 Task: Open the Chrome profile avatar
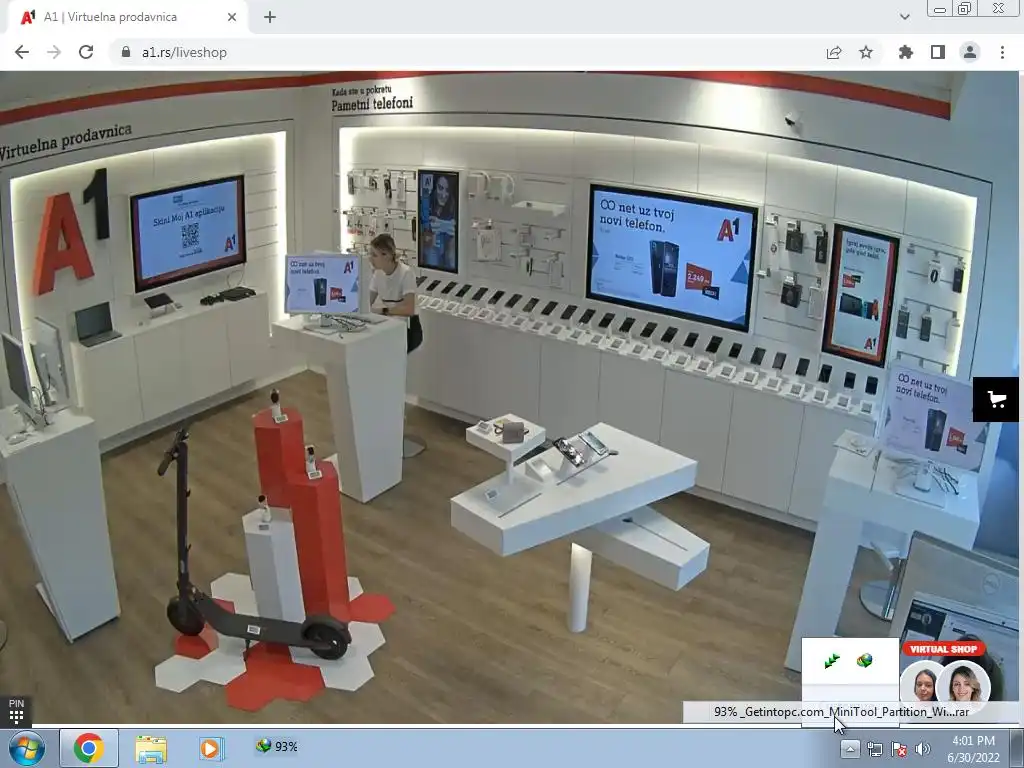pos(969,52)
